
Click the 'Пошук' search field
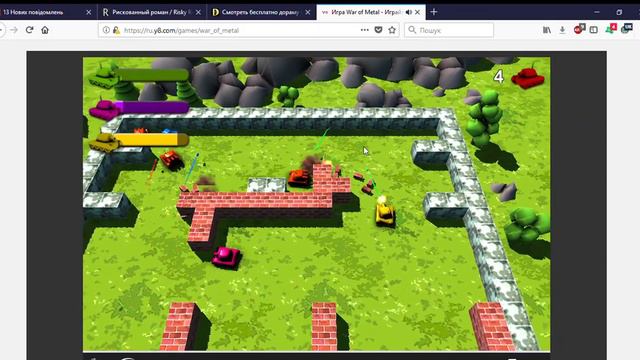pos(449,30)
